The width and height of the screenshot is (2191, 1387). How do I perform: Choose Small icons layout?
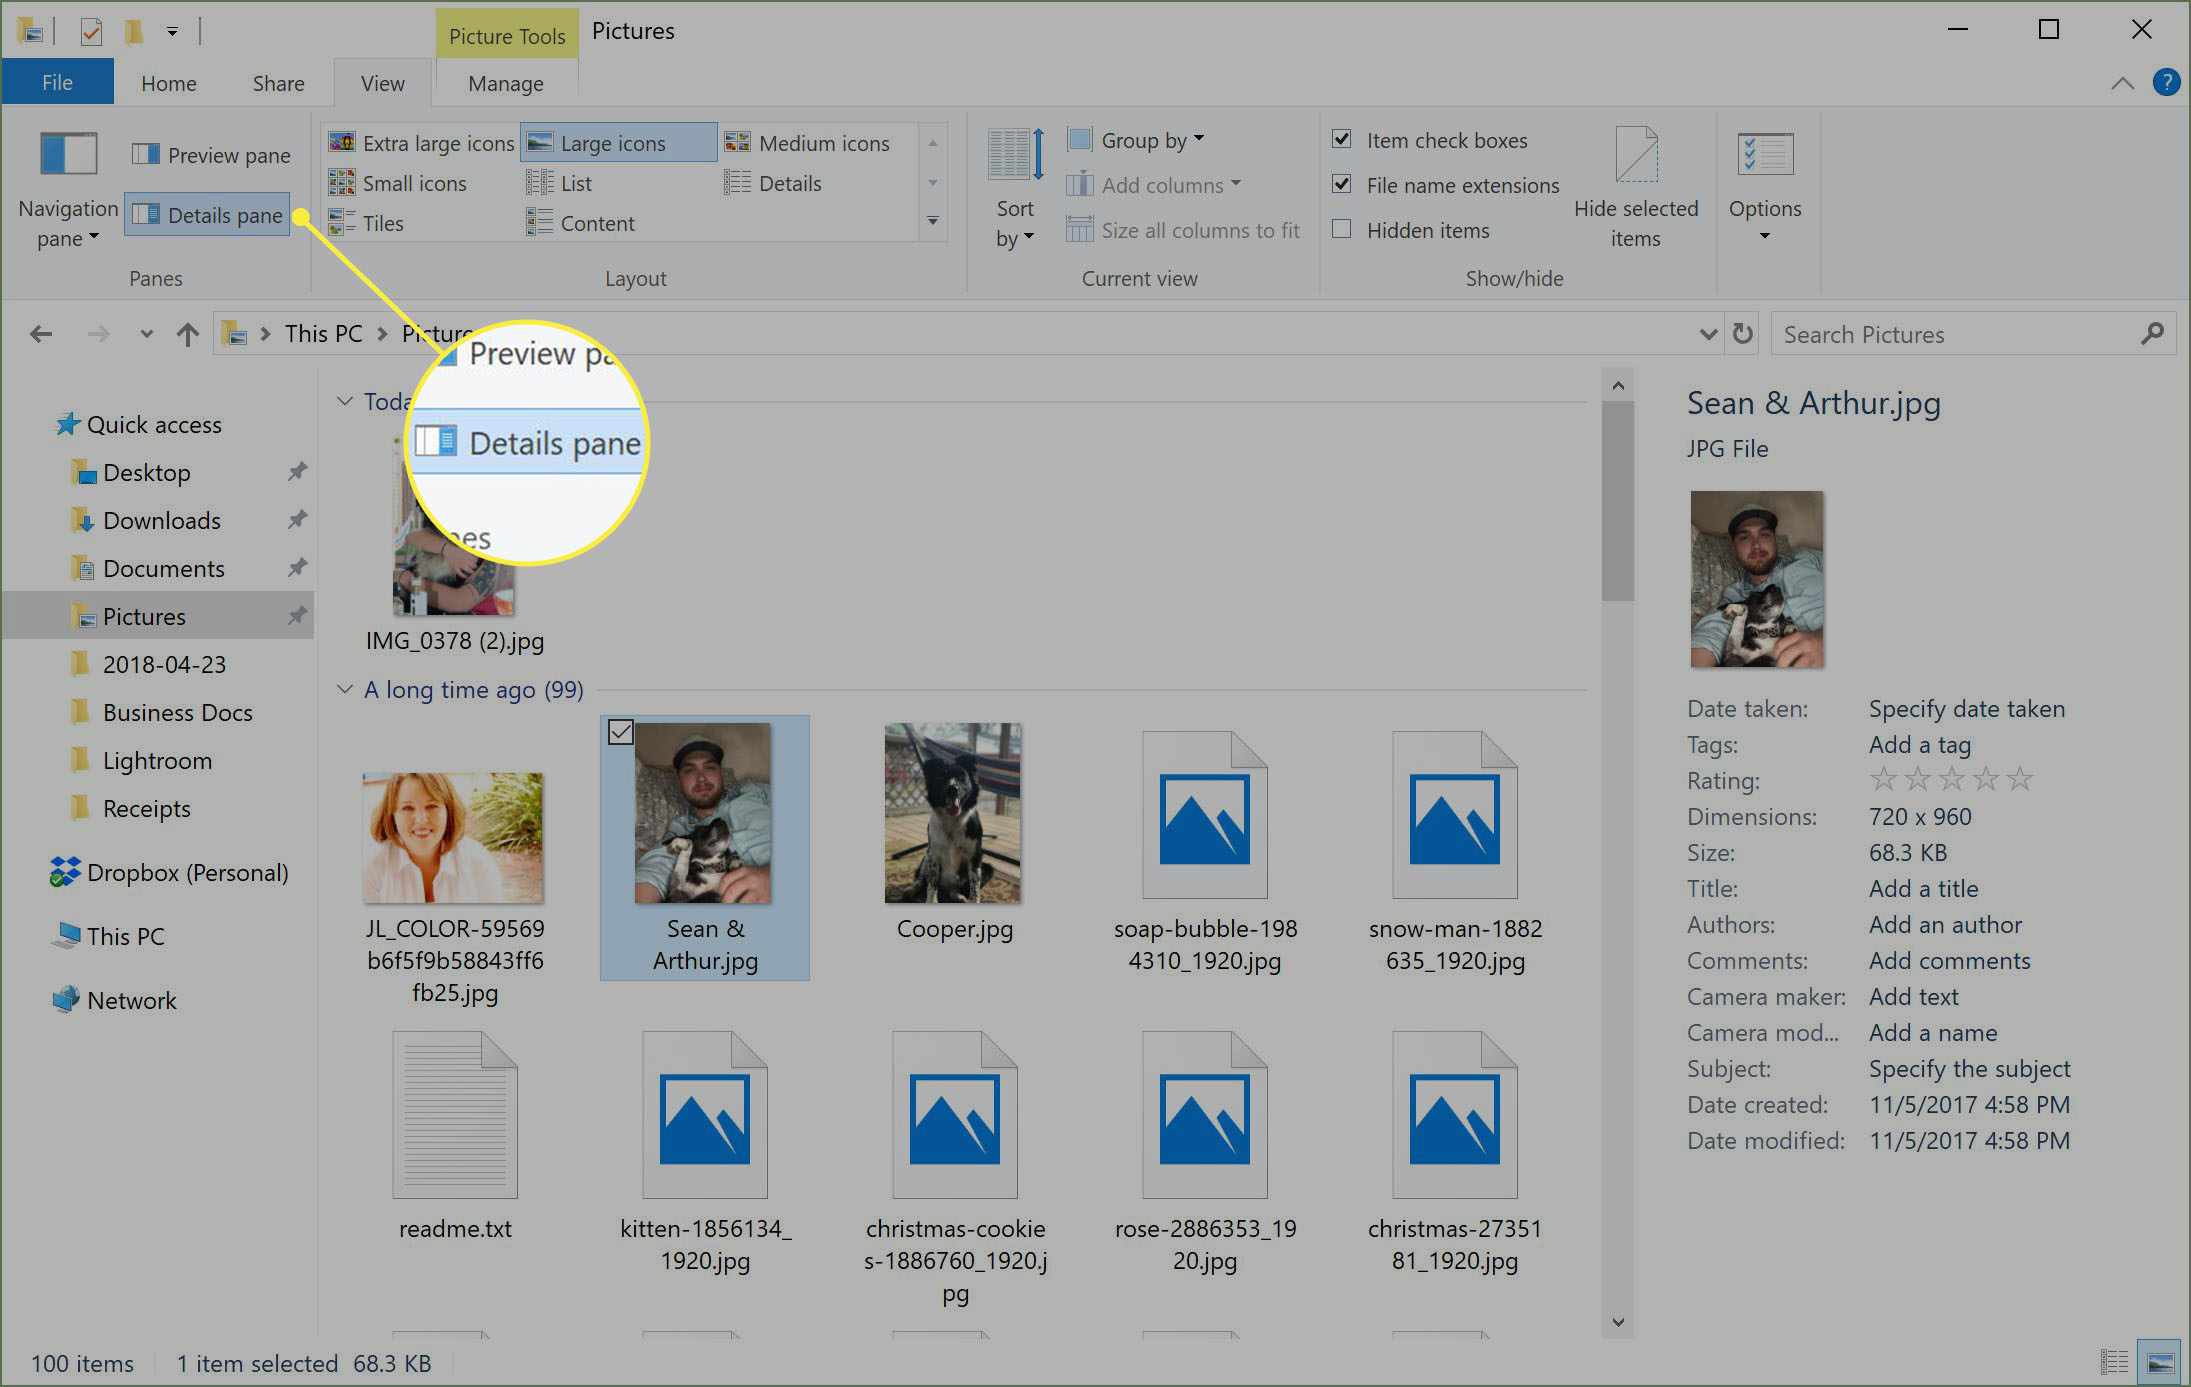click(398, 183)
